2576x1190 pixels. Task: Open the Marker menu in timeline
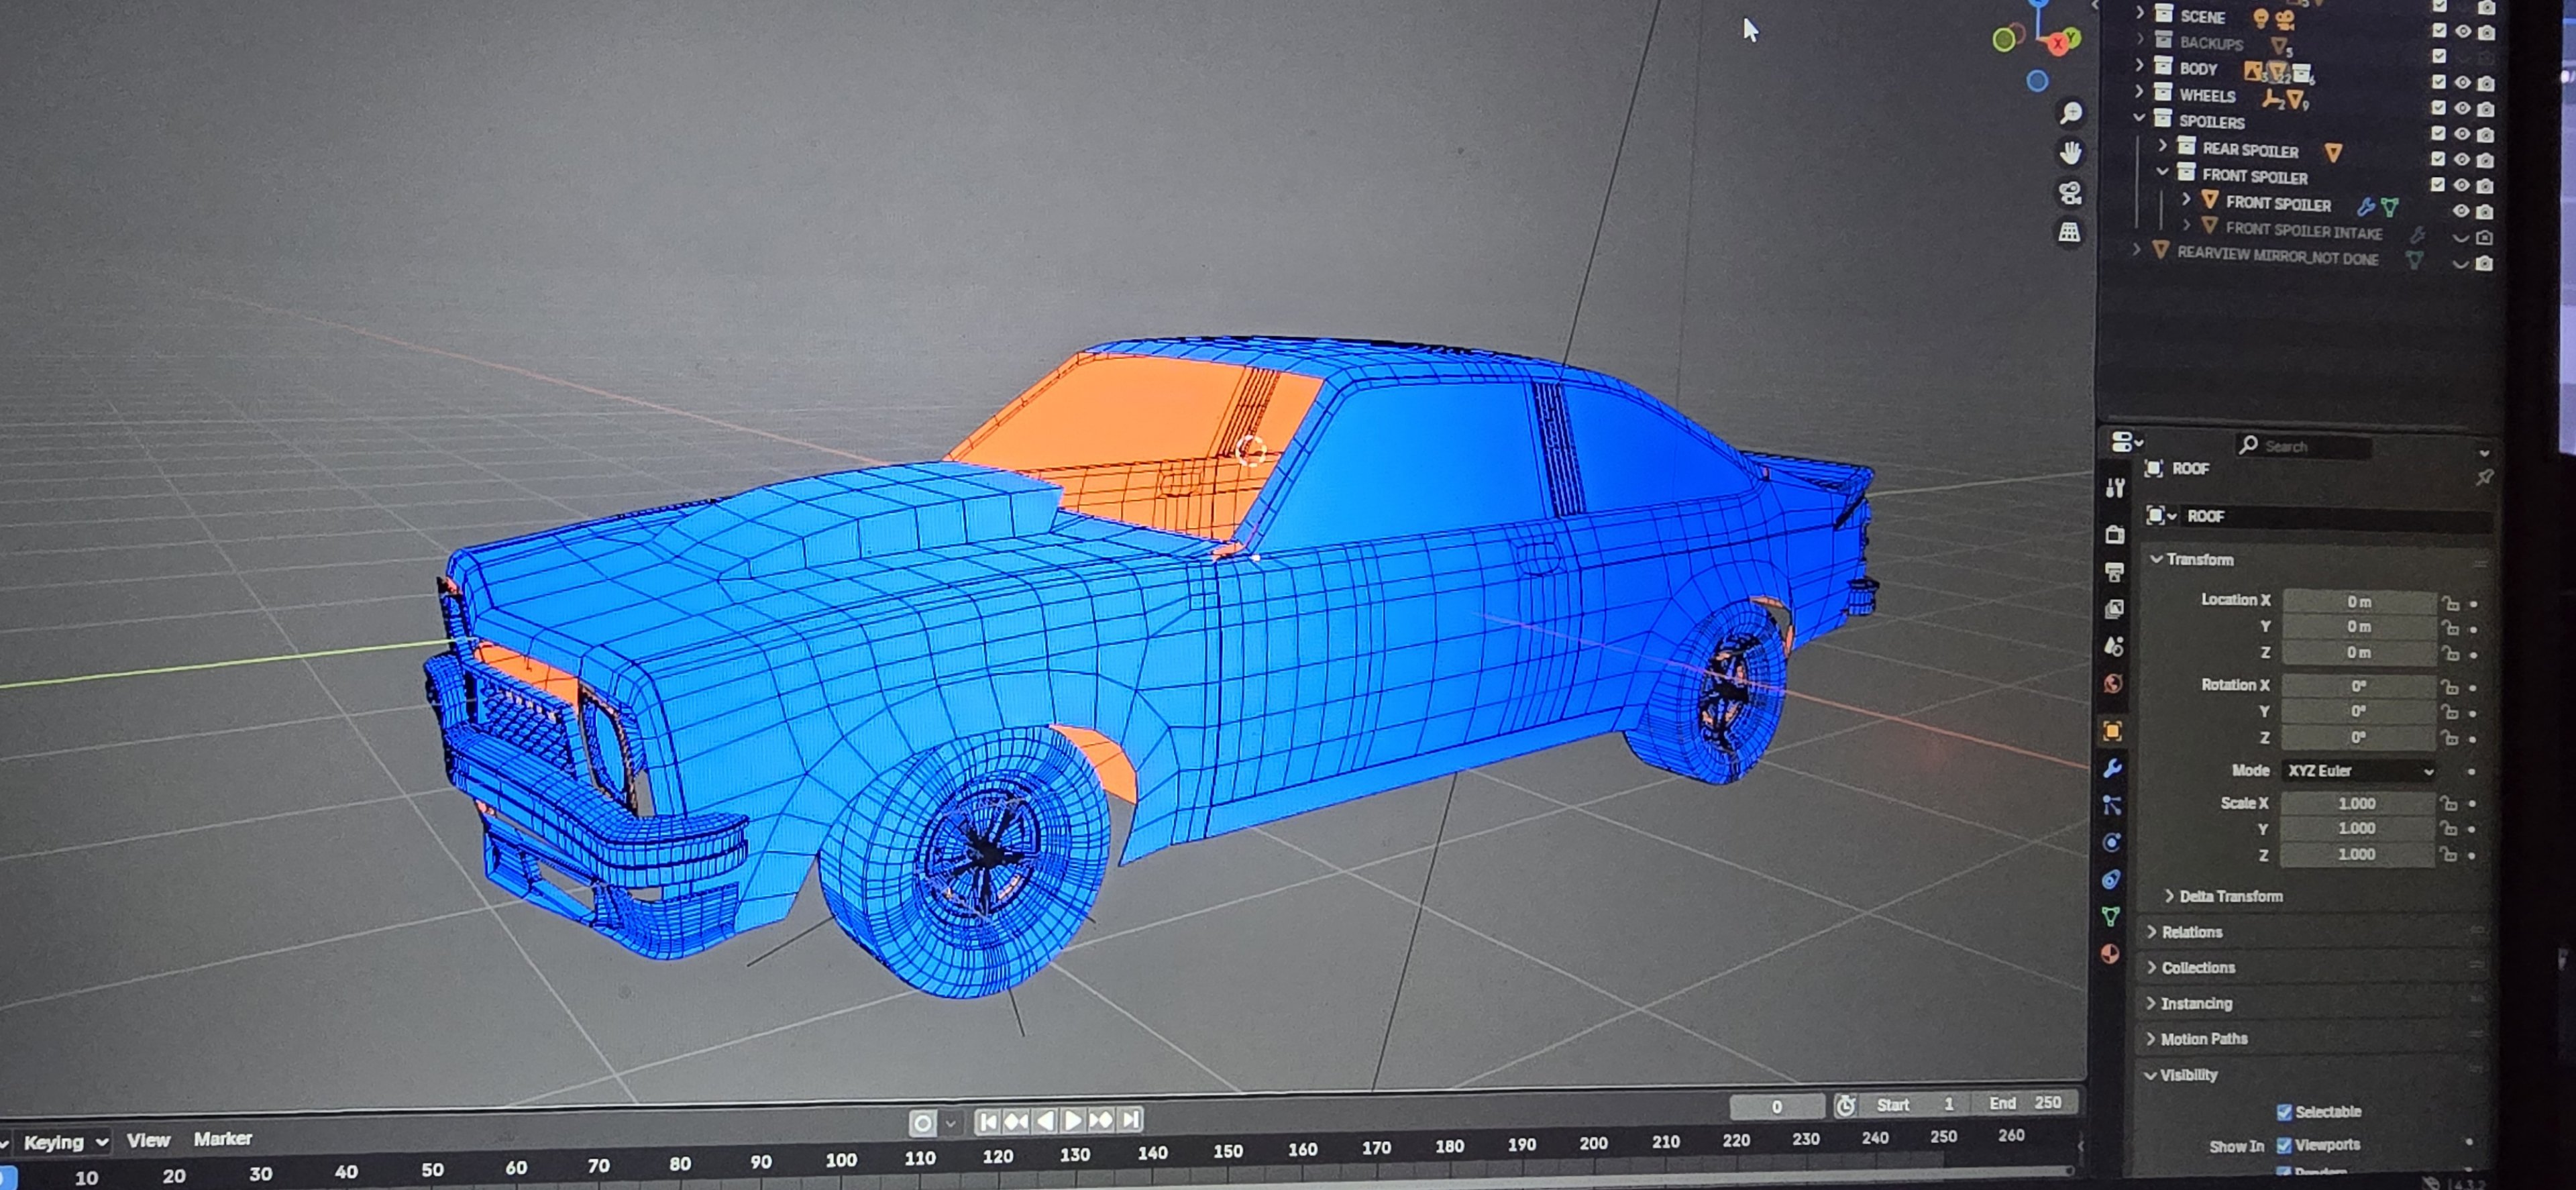[222, 1139]
